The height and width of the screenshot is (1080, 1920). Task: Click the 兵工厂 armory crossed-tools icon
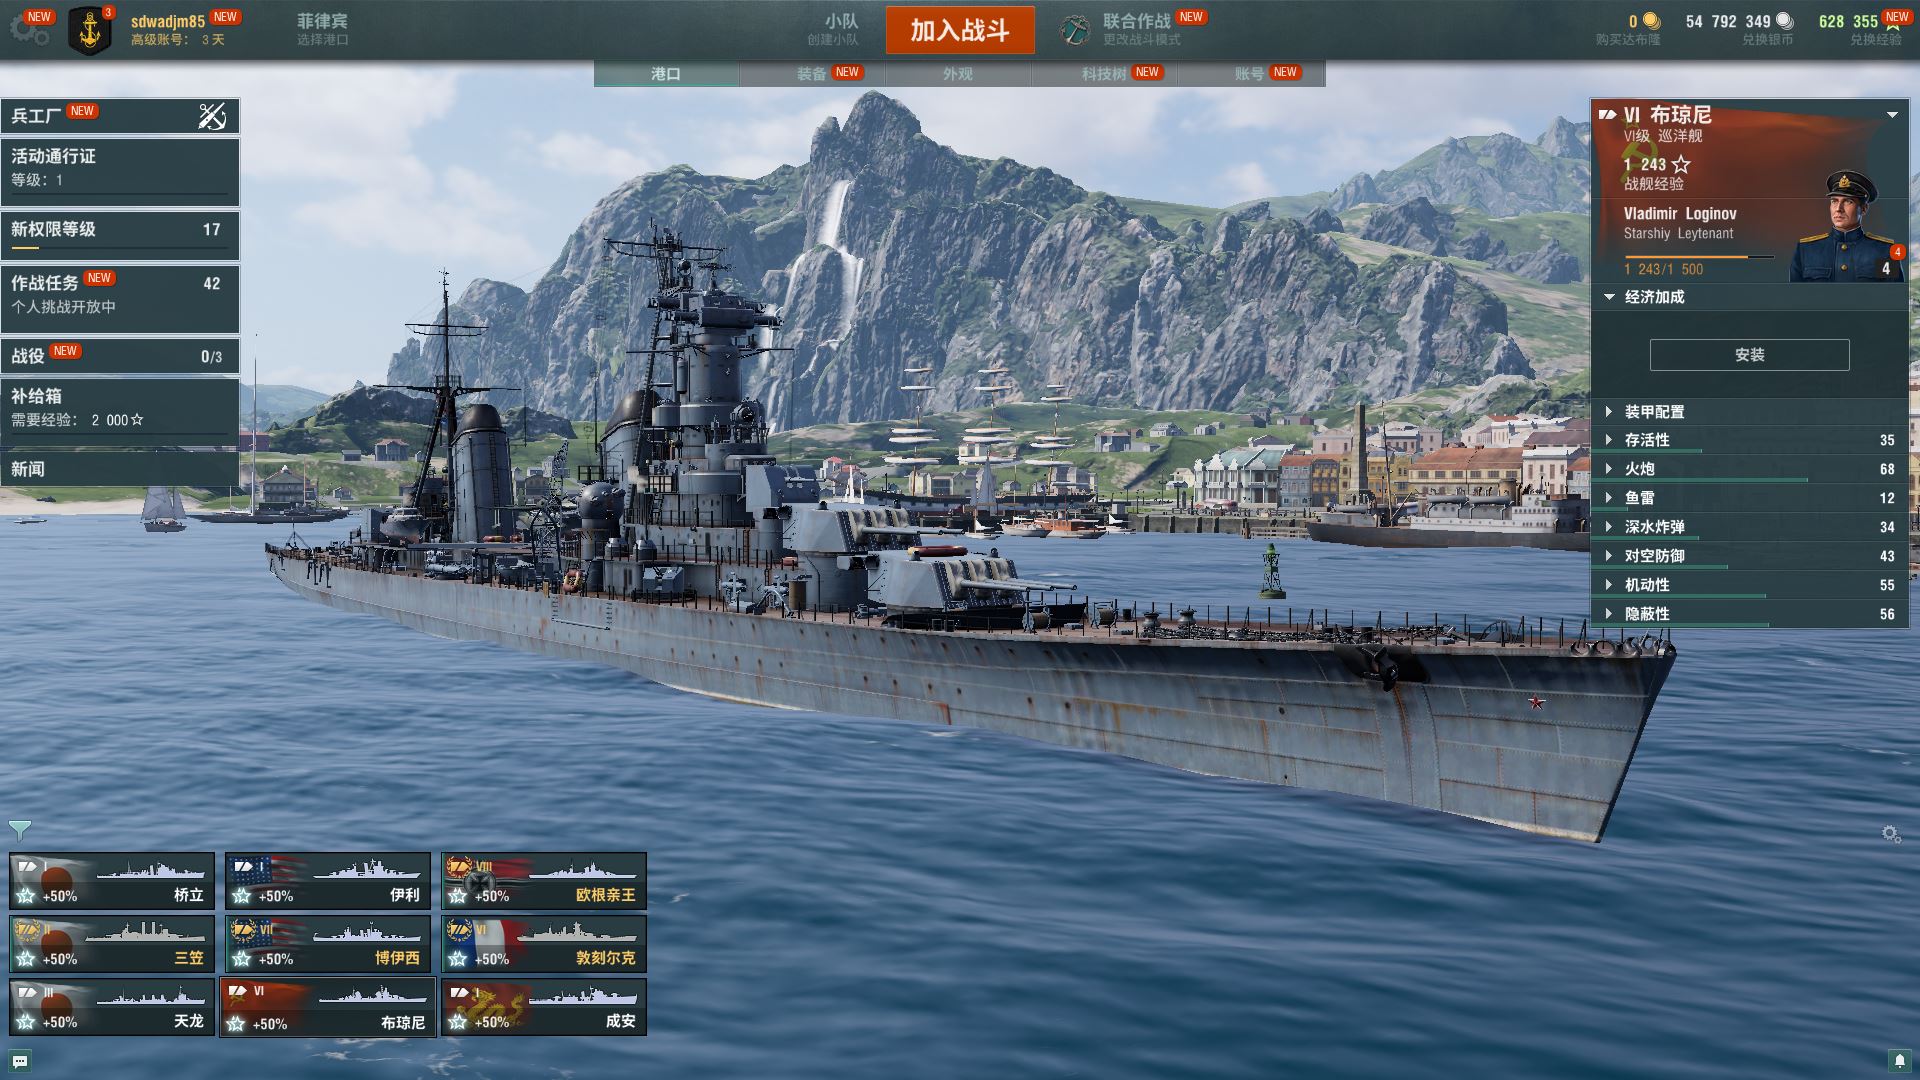tap(211, 117)
